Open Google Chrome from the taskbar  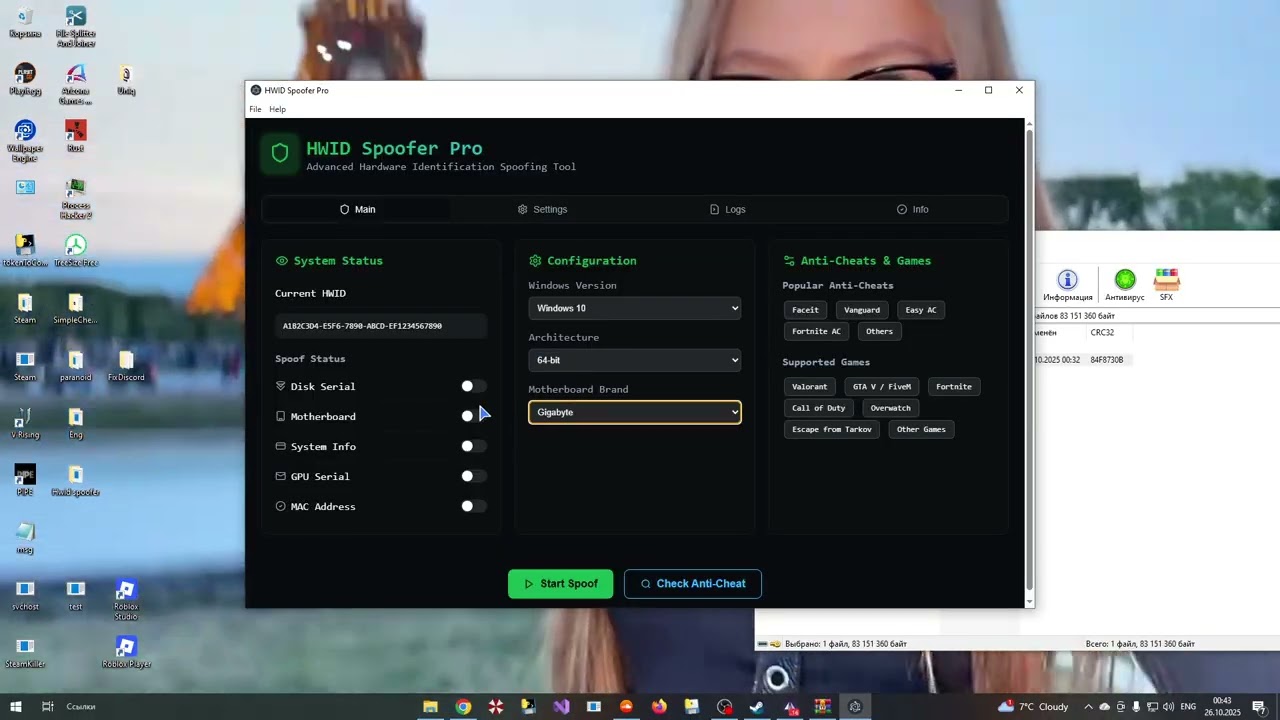click(463, 707)
